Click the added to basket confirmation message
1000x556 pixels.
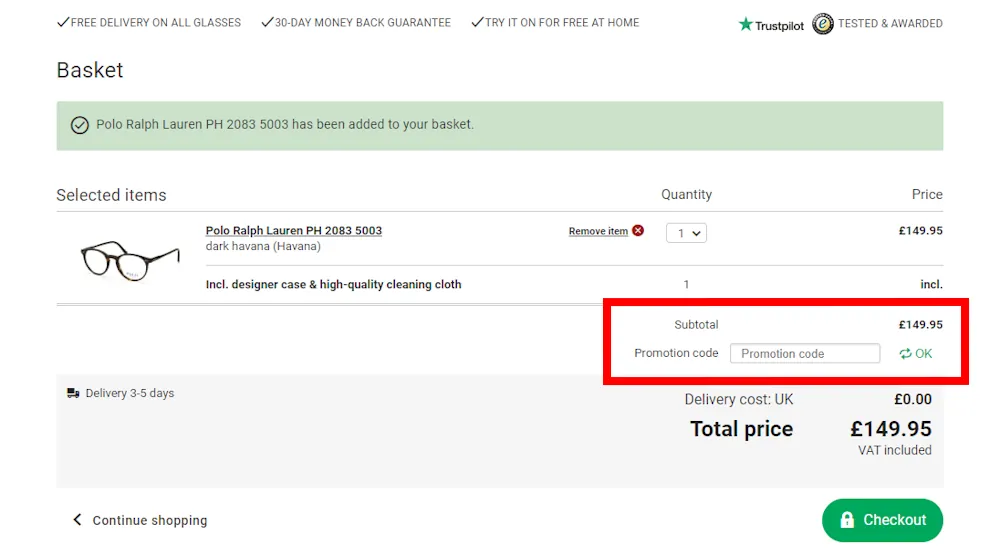tap(284, 124)
